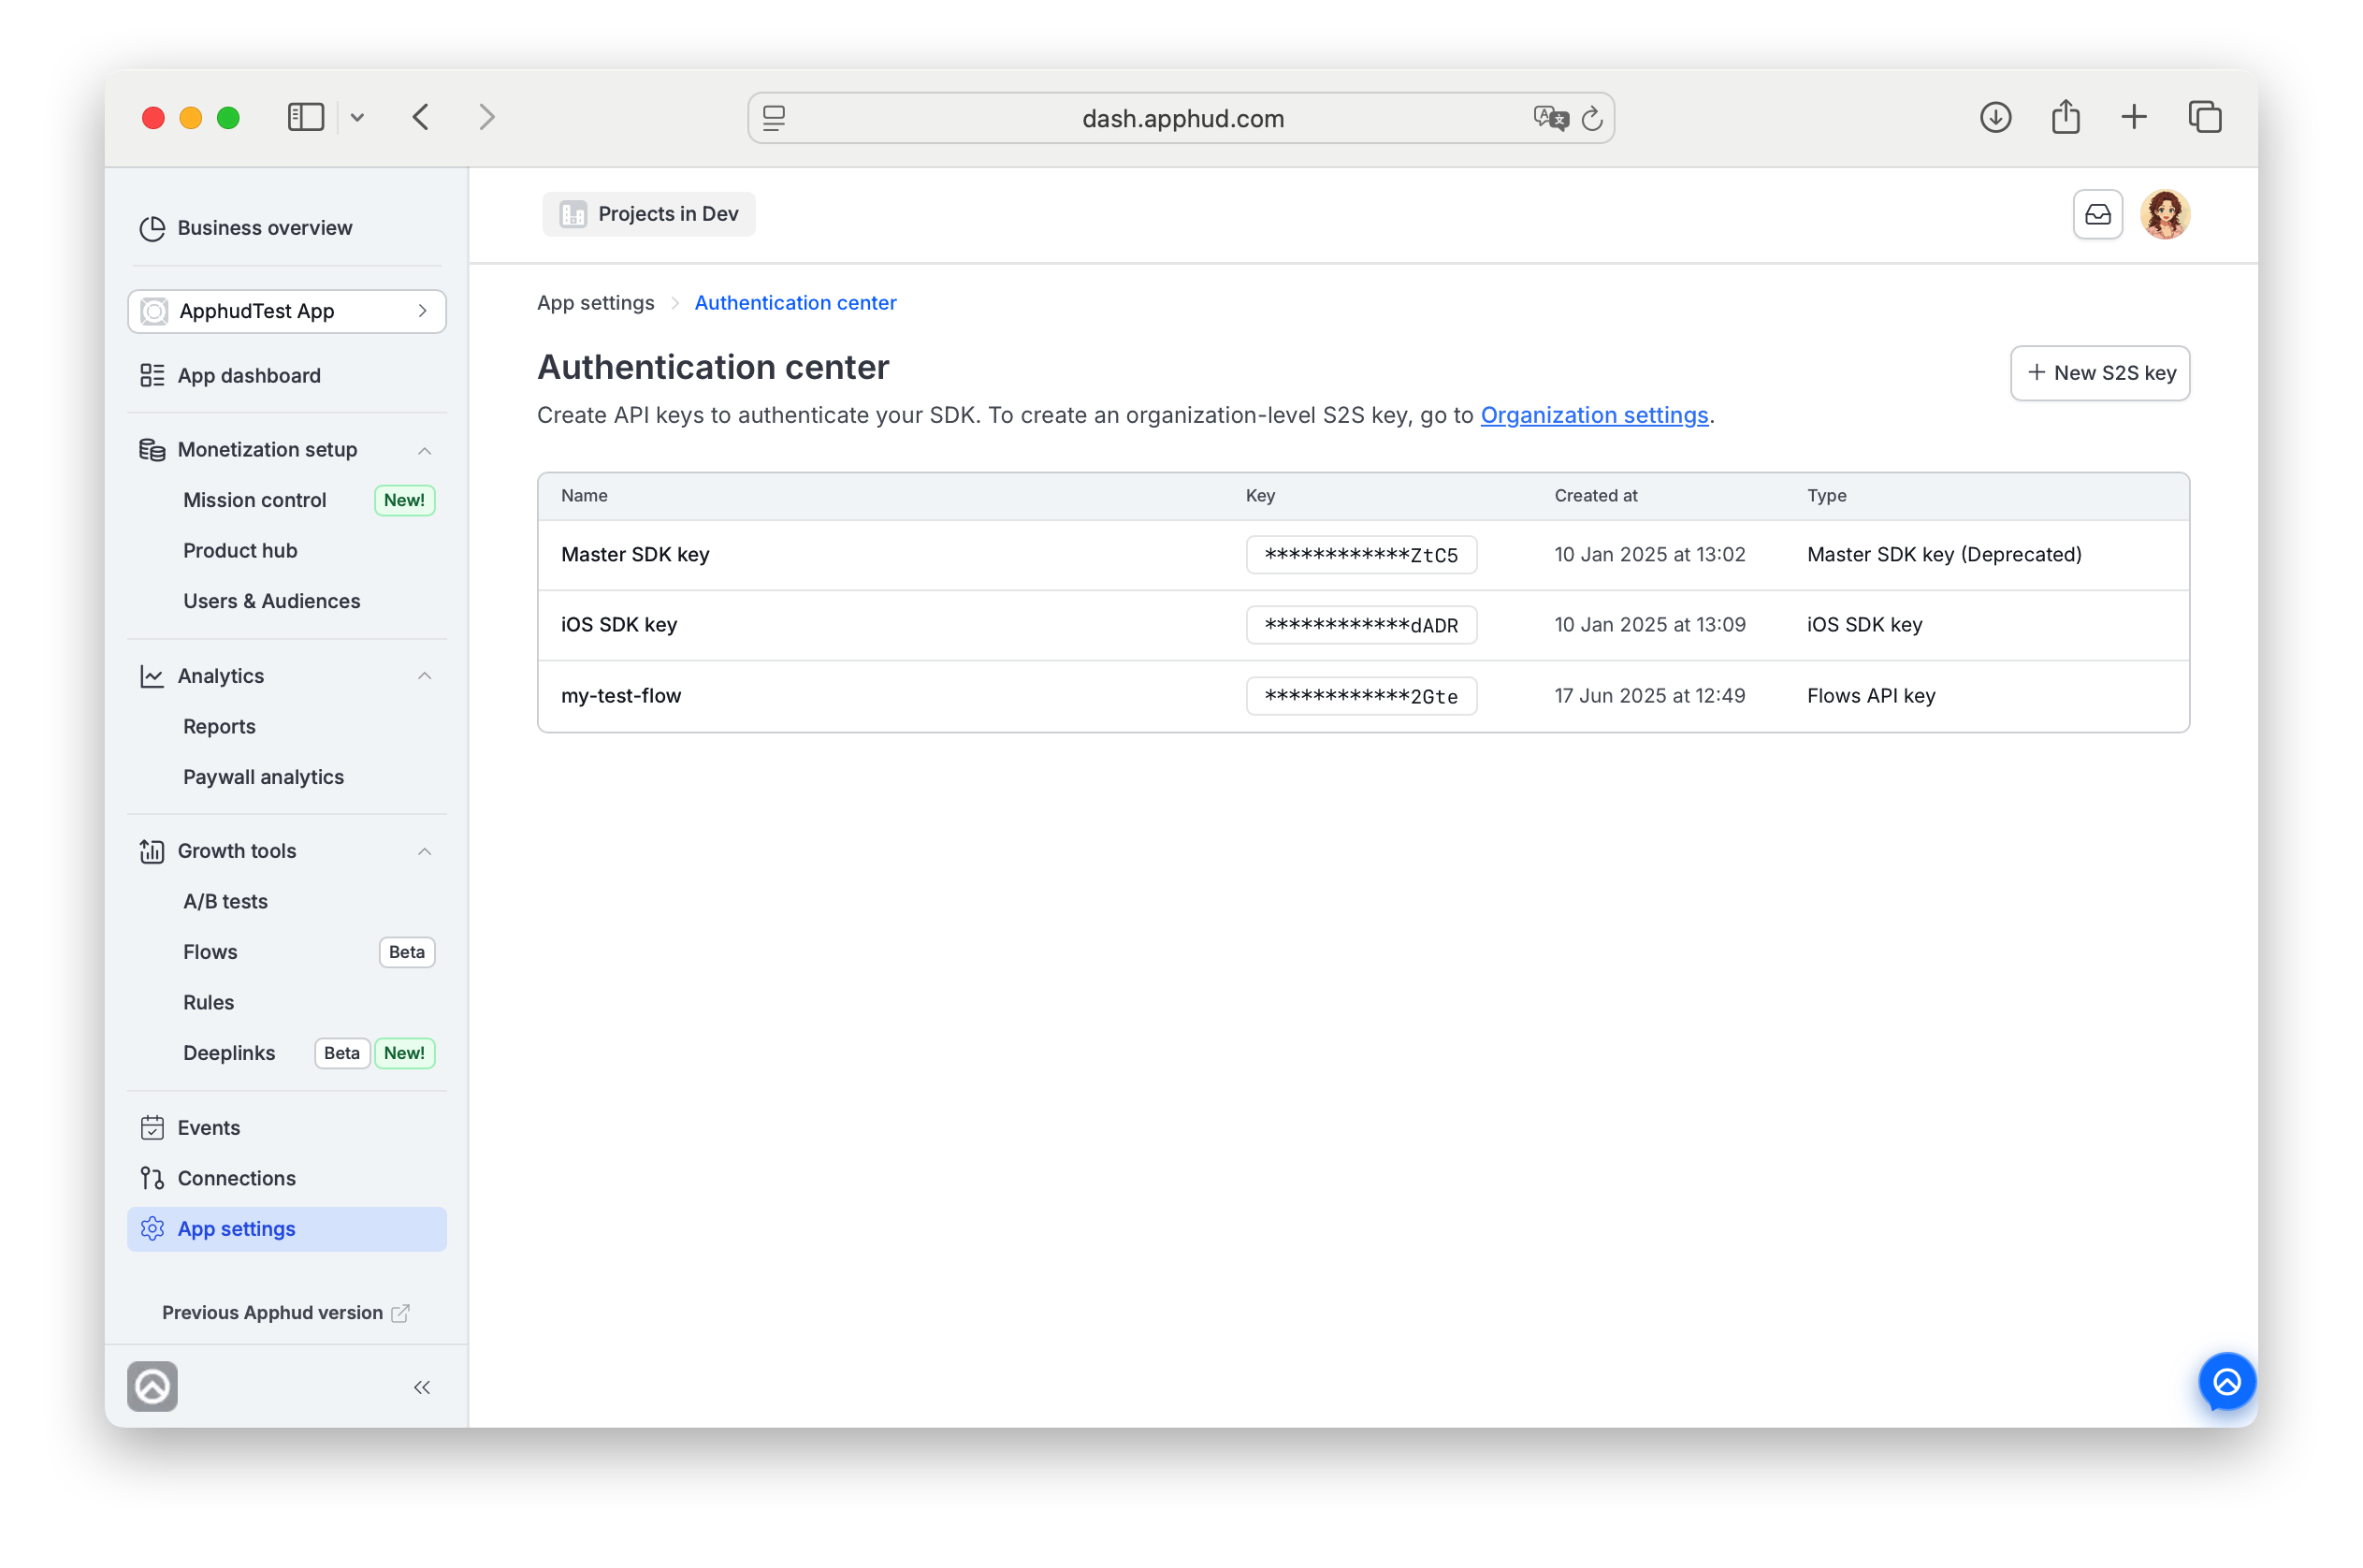Open Product hub
The image size is (2363, 1568).
pyautogui.click(x=240, y=550)
